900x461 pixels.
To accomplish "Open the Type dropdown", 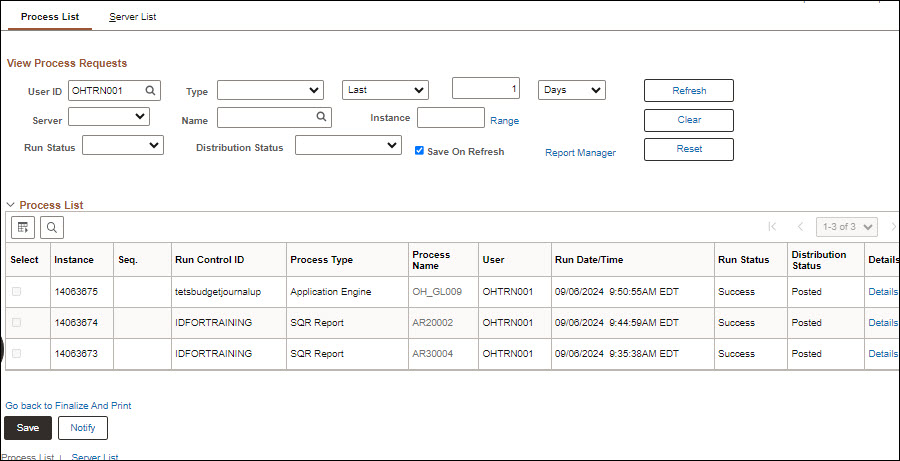I will pos(270,90).
